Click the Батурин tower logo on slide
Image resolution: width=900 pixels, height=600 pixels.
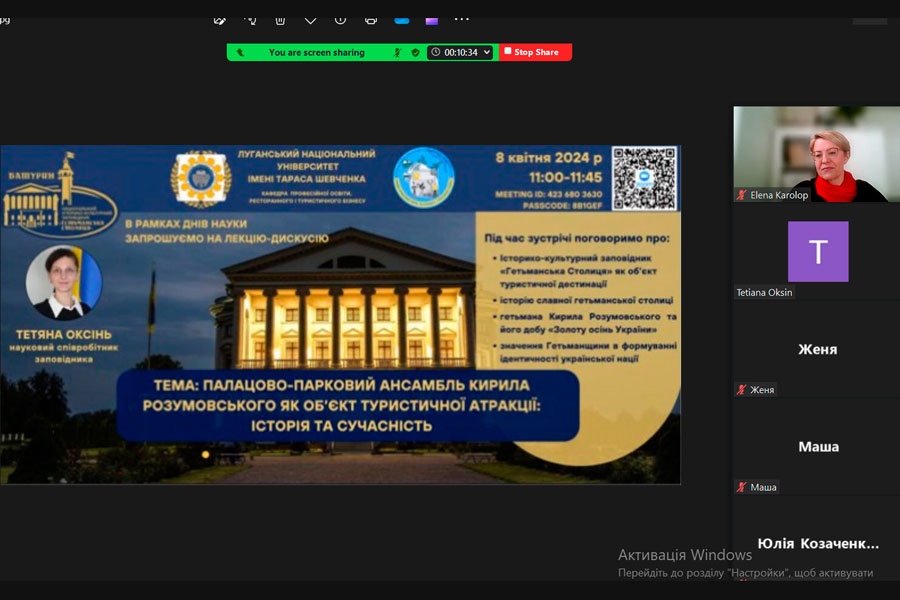point(59,196)
